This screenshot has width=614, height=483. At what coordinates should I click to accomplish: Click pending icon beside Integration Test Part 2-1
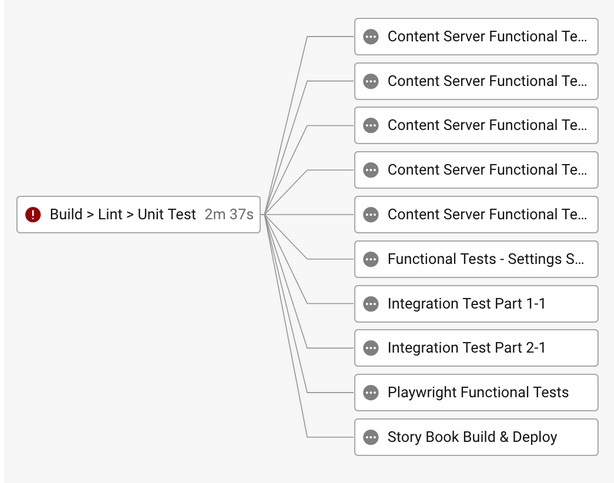tap(371, 348)
